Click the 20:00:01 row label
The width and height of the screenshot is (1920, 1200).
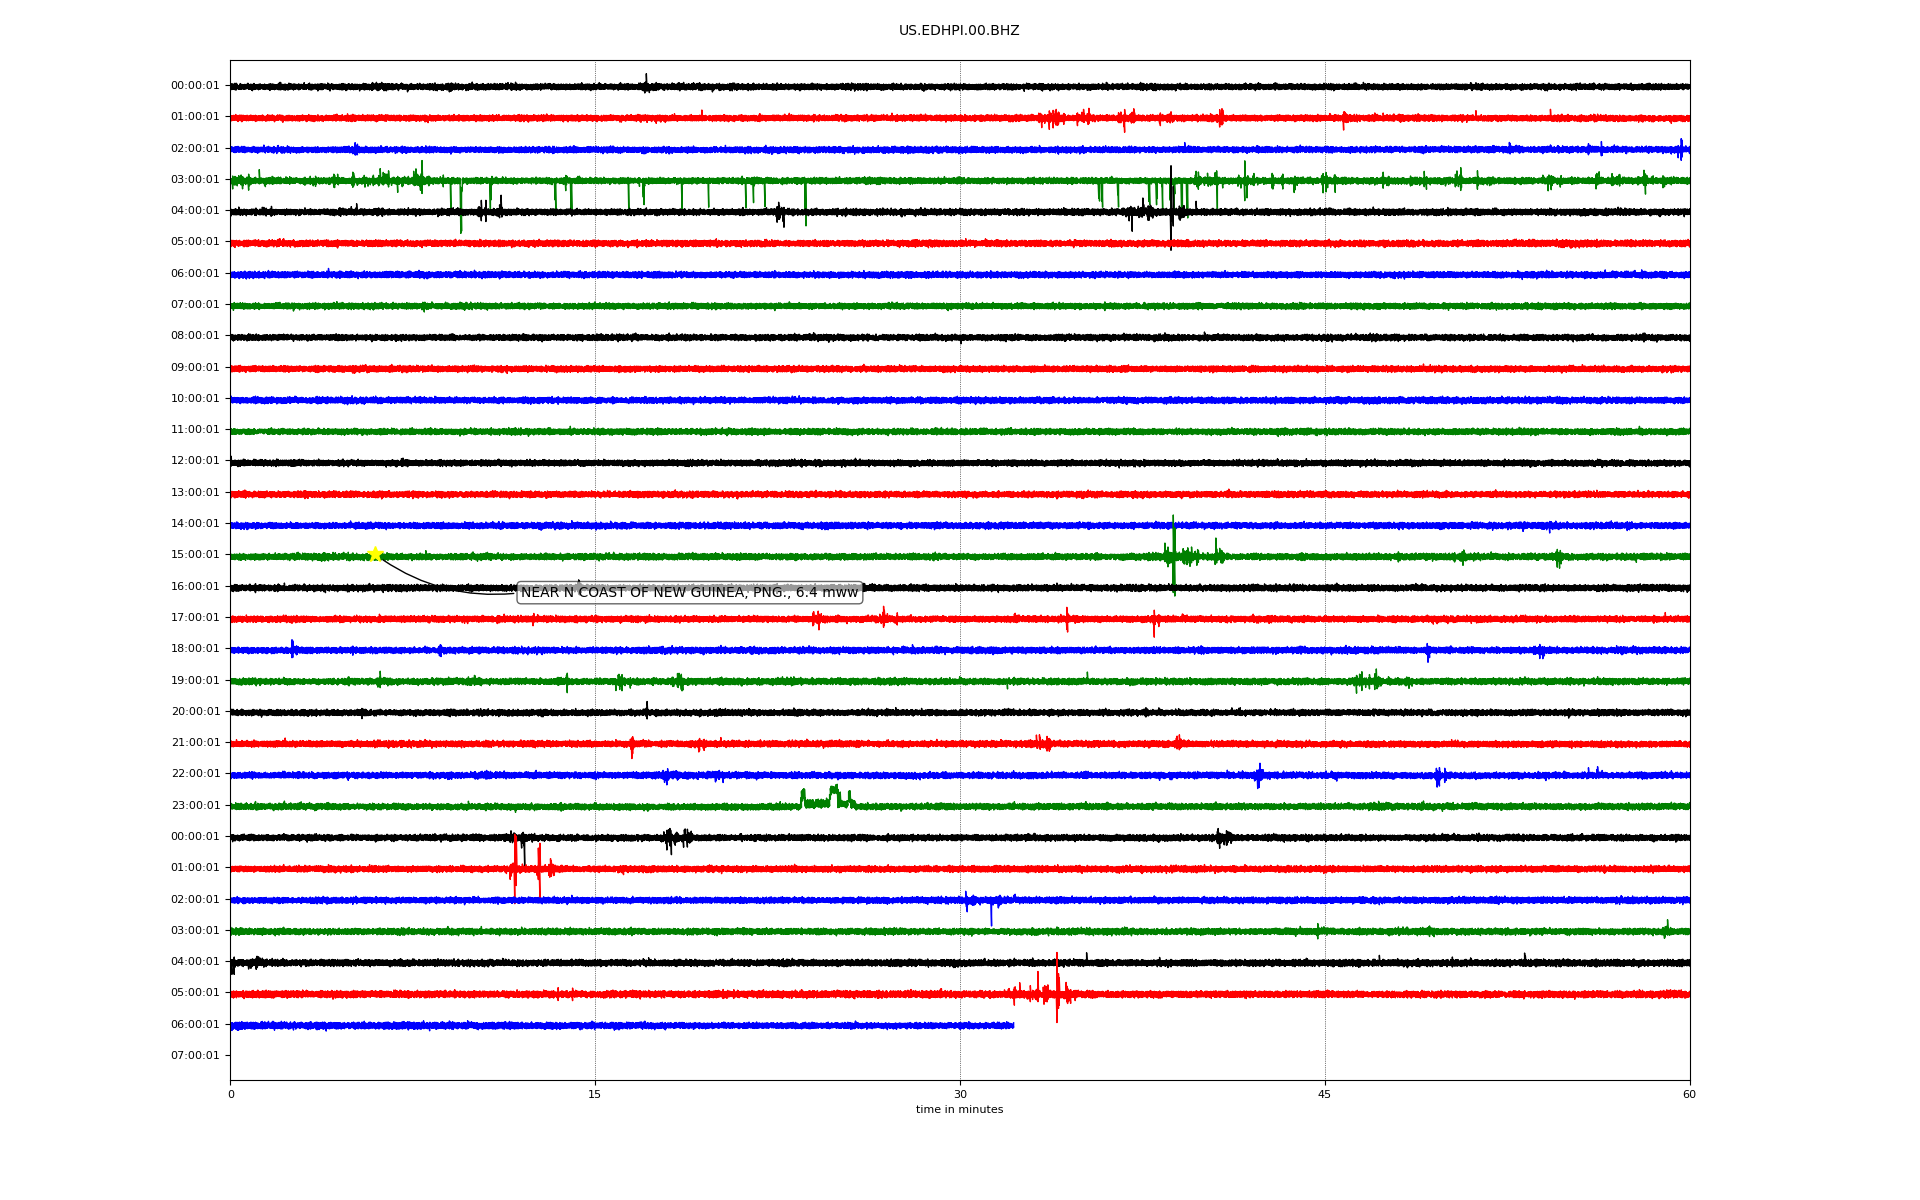point(195,711)
